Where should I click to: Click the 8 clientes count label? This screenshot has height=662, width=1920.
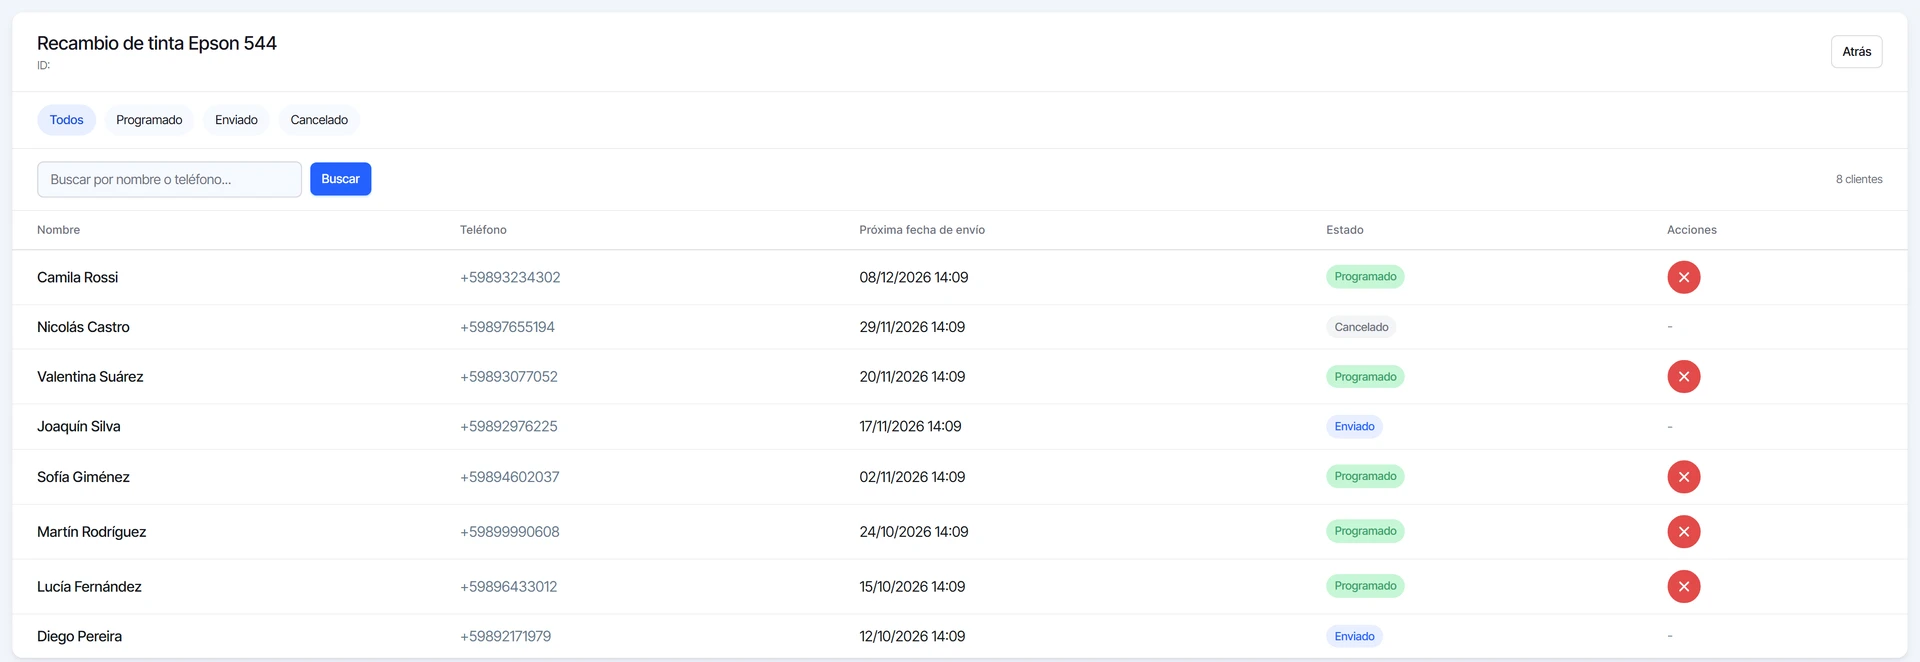1859,180
